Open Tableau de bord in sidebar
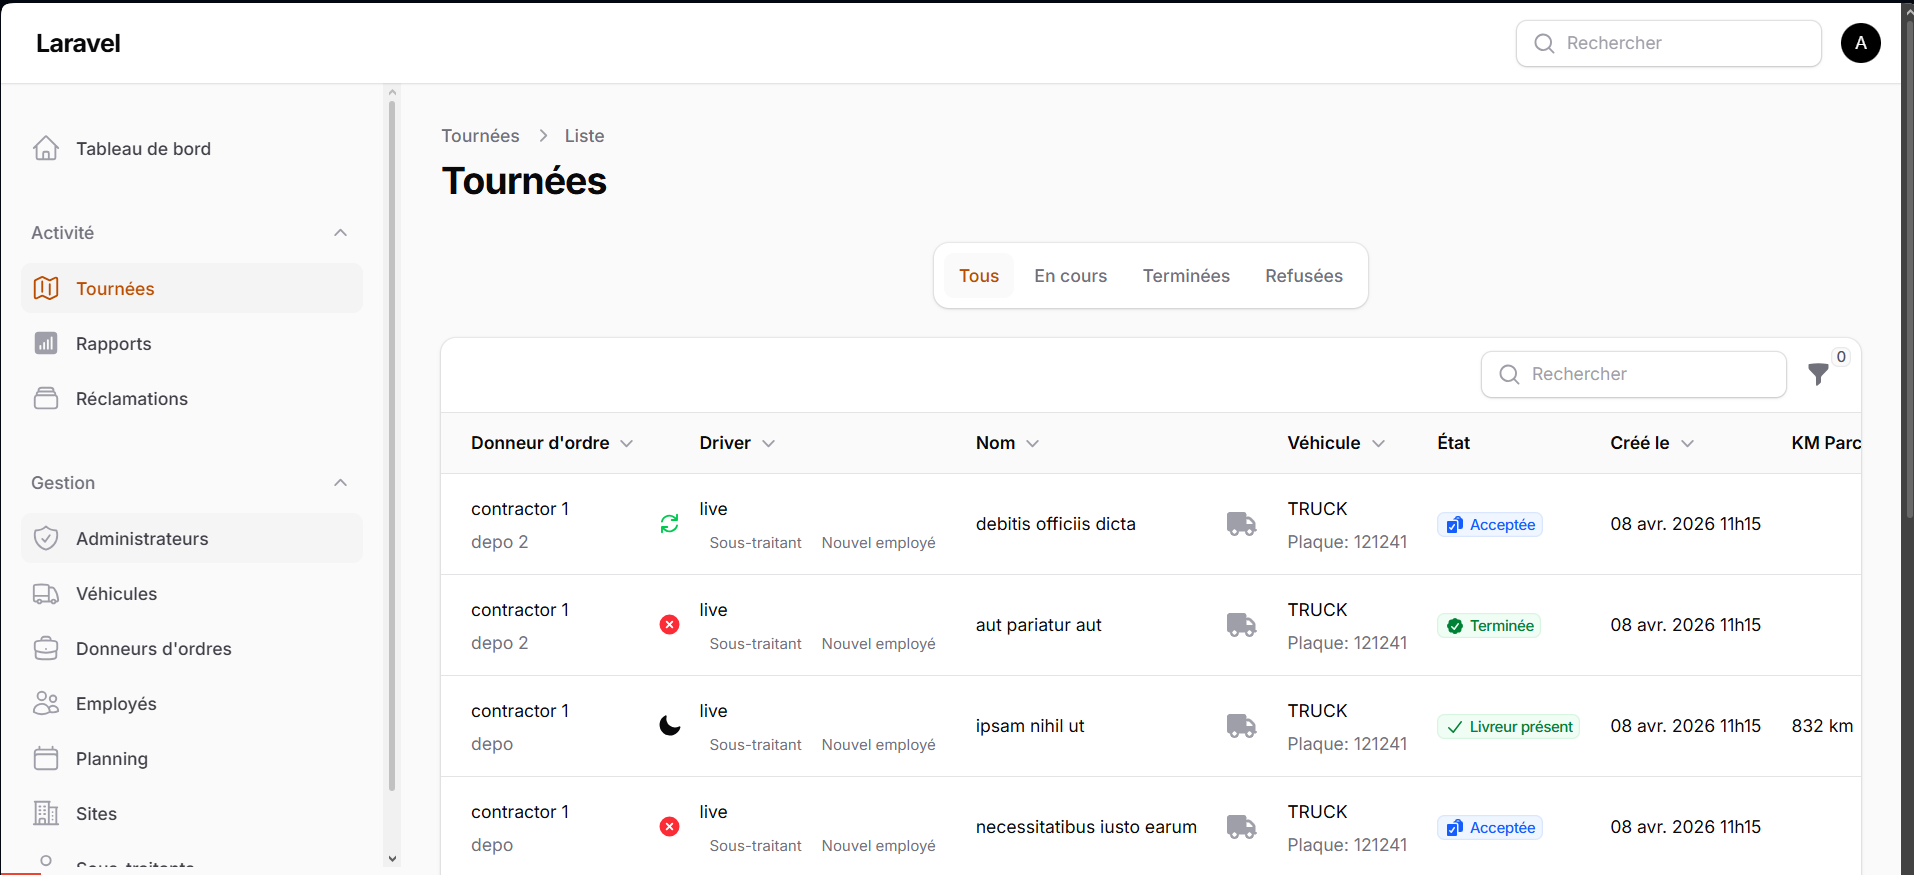1914x875 pixels. click(192, 148)
